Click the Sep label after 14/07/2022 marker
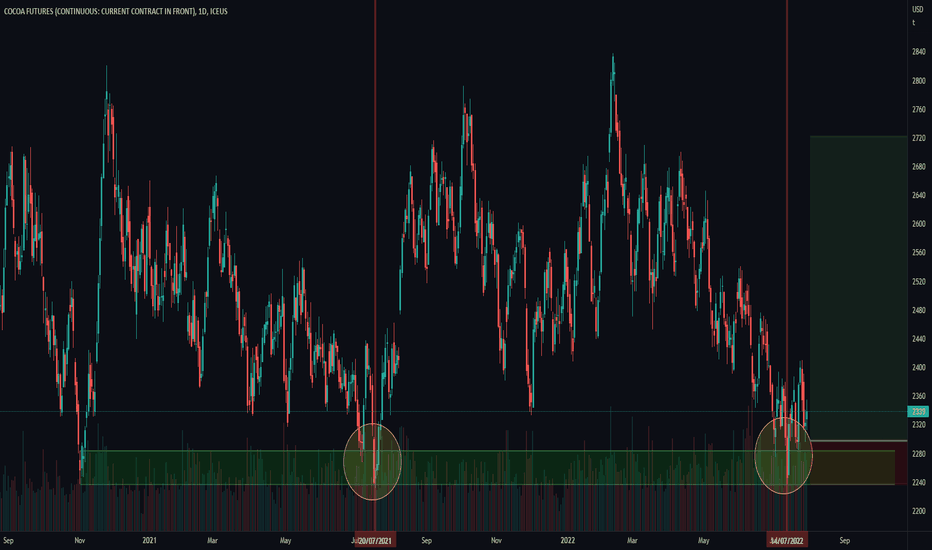Viewport: 932px width, 550px height. pyautogui.click(x=845, y=540)
